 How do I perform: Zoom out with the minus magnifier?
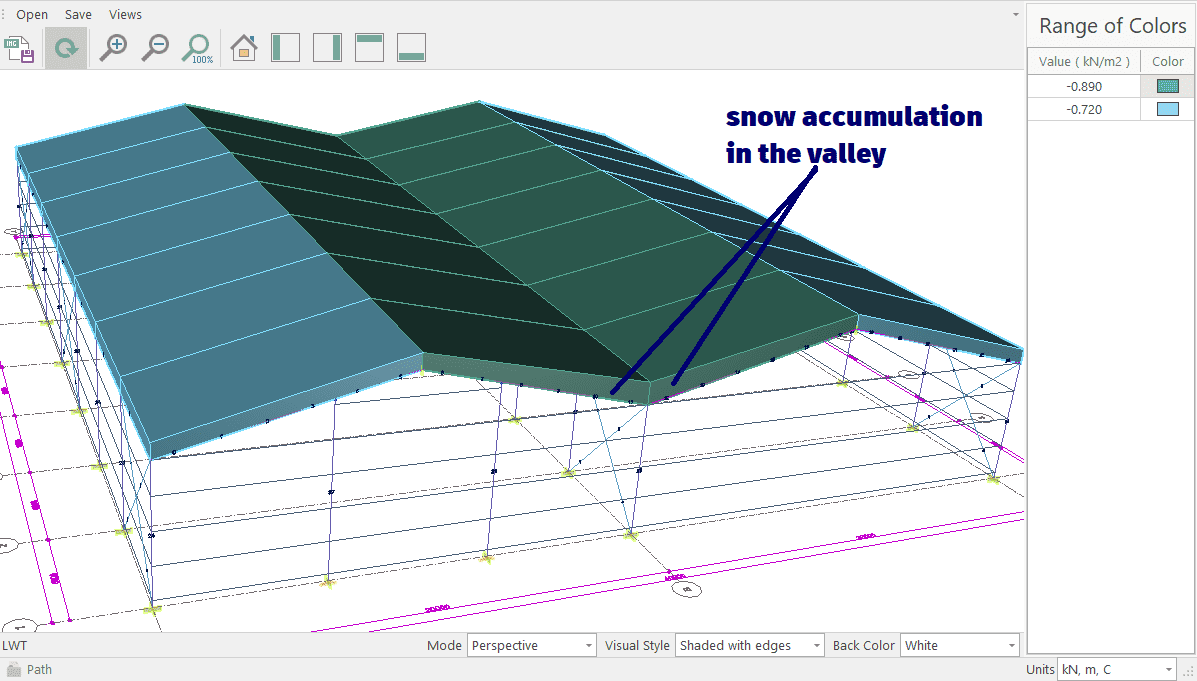coord(155,47)
